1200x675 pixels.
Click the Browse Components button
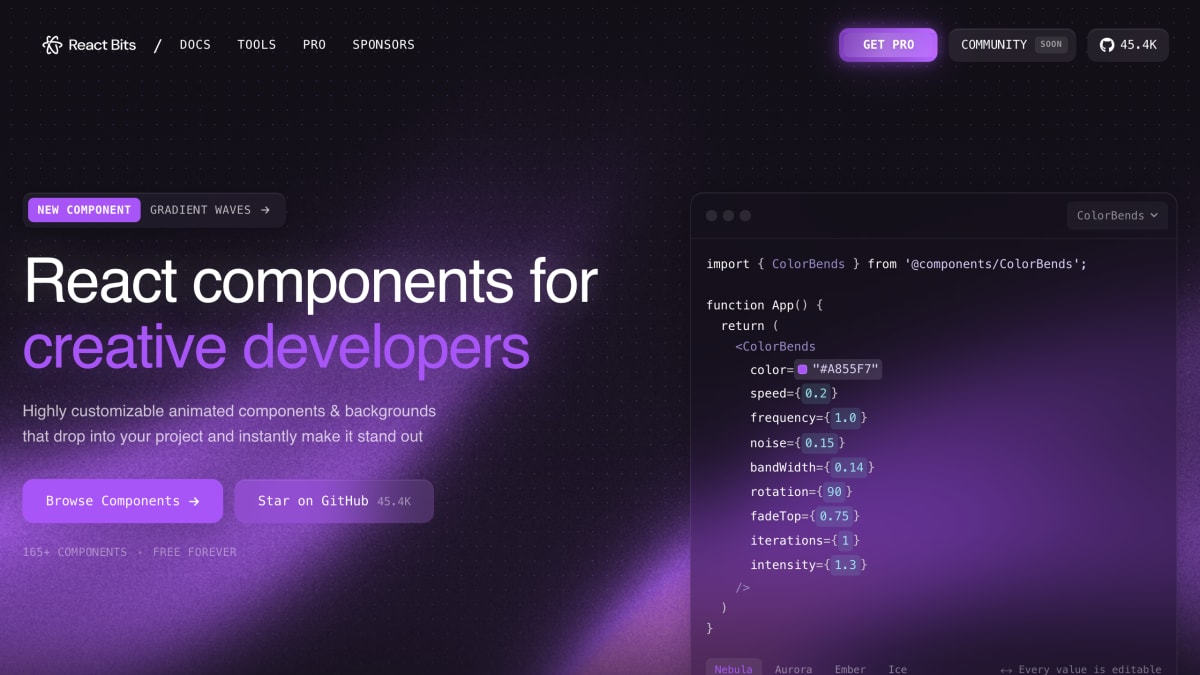point(123,501)
